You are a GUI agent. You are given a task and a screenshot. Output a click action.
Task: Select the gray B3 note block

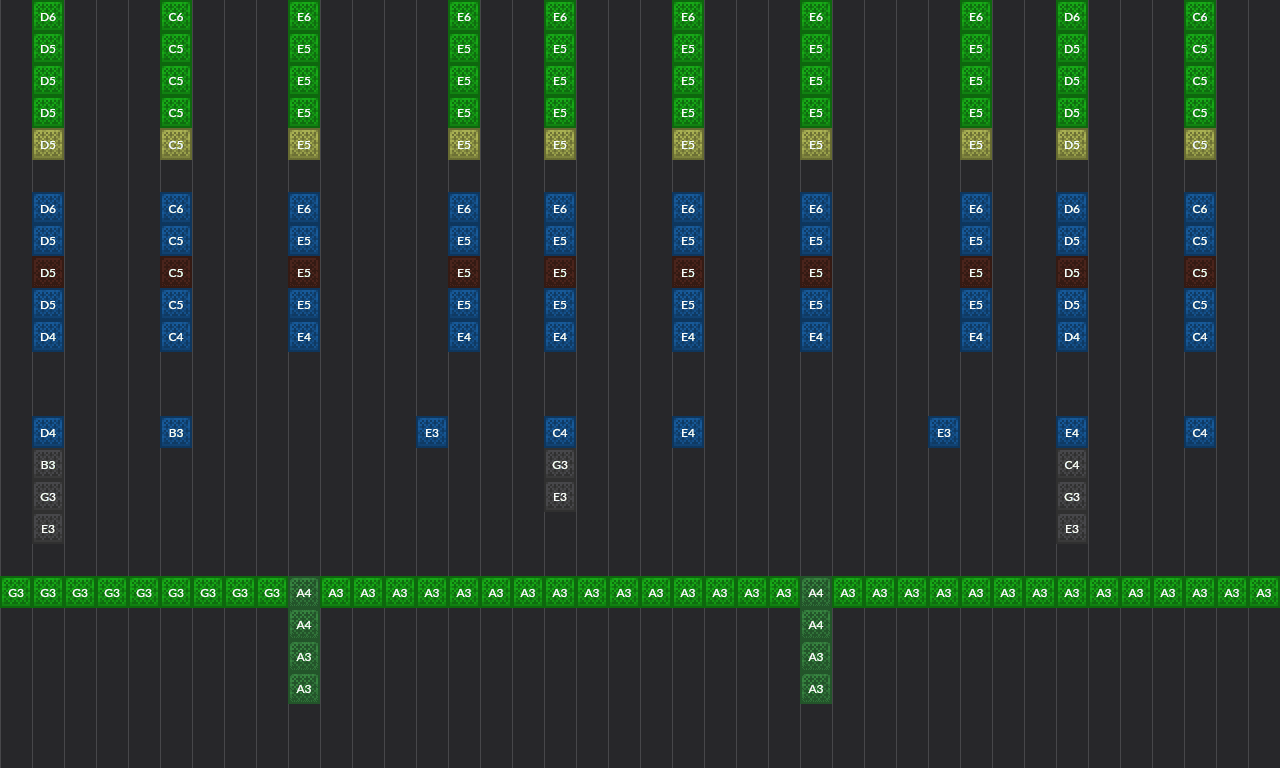pos(48,465)
